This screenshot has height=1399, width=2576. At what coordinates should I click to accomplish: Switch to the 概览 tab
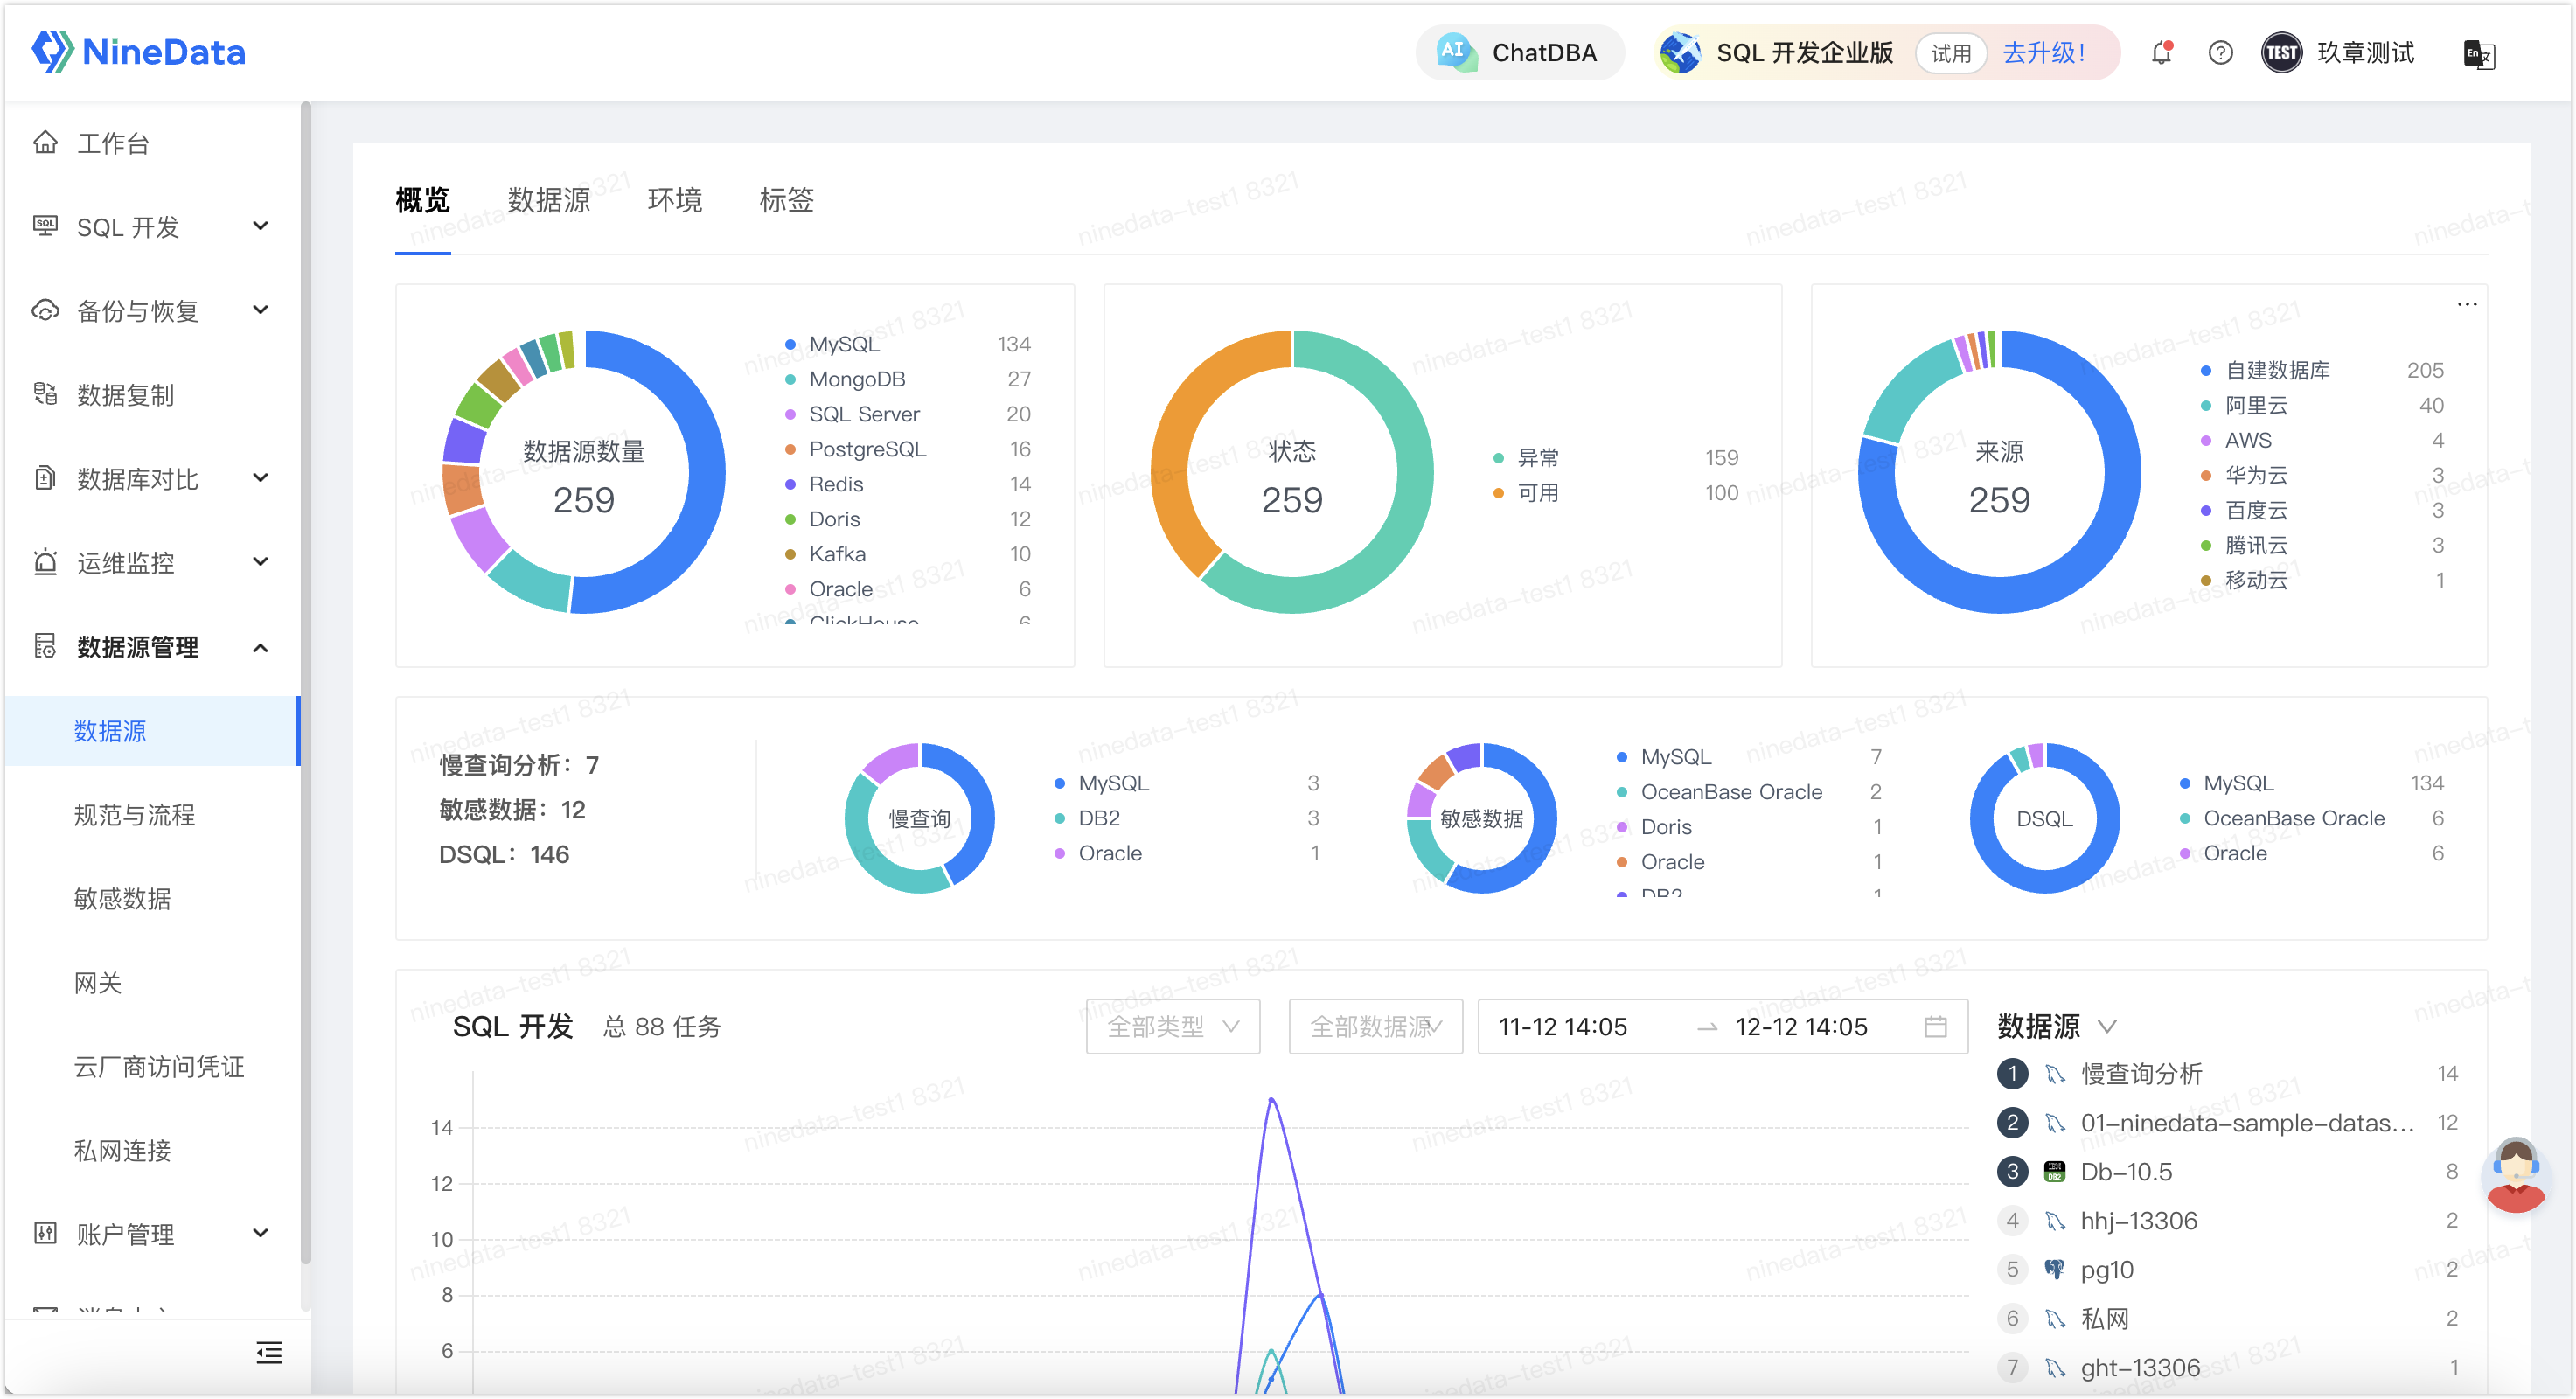coord(423,201)
